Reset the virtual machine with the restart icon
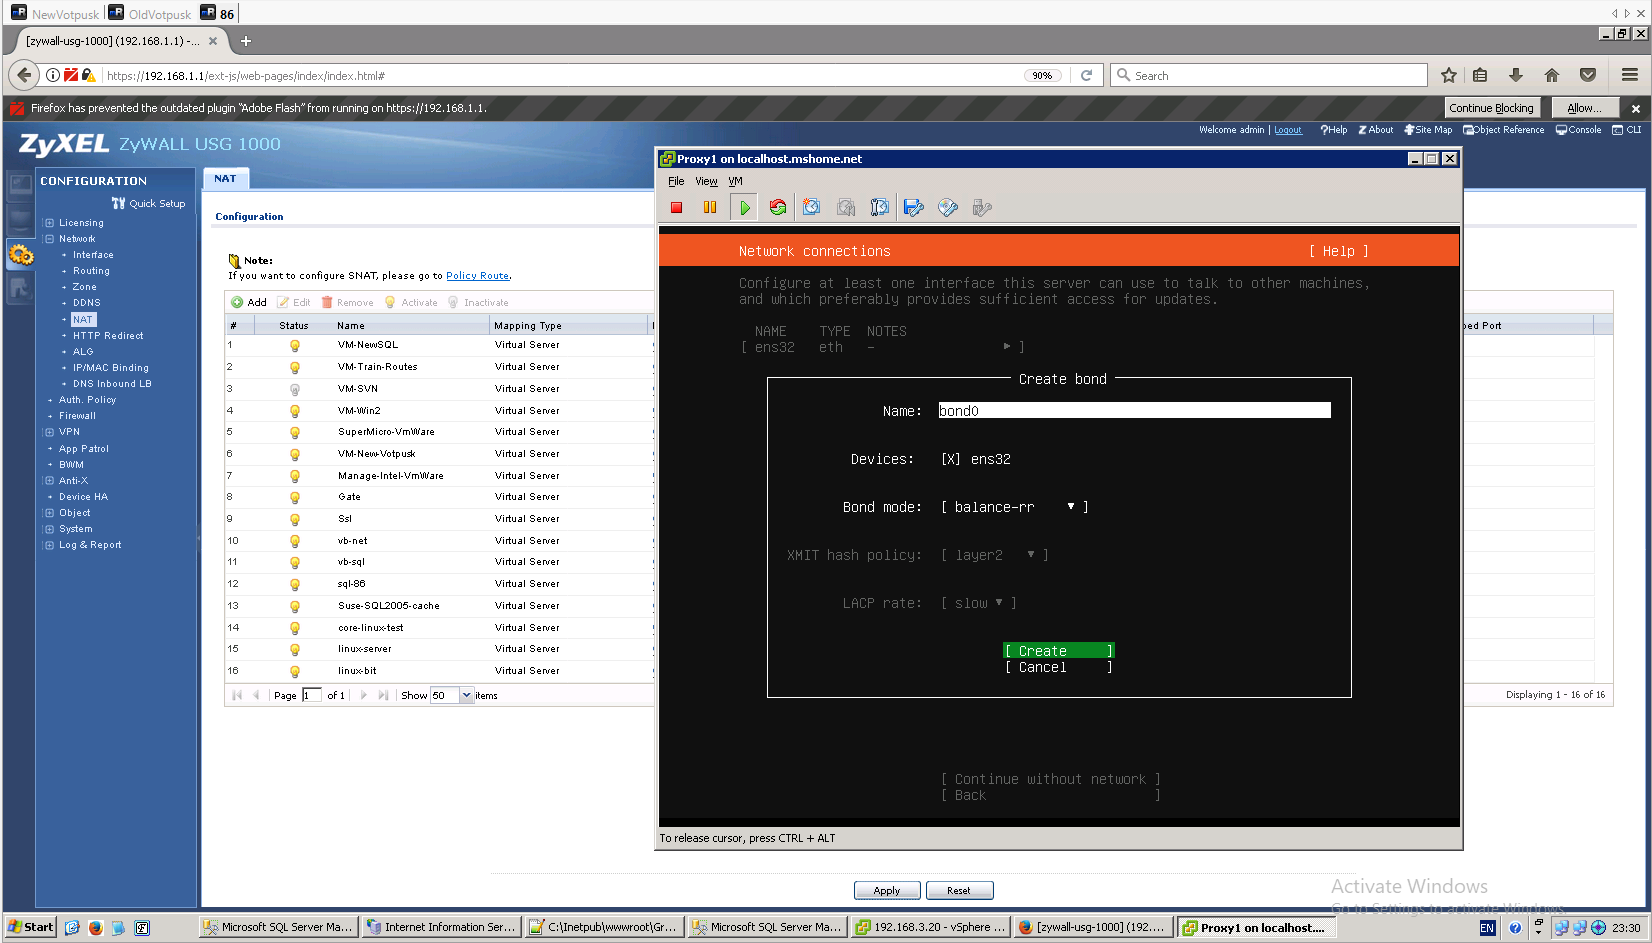The height and width of the screenshot is (943, 1652). click(778, 208)
